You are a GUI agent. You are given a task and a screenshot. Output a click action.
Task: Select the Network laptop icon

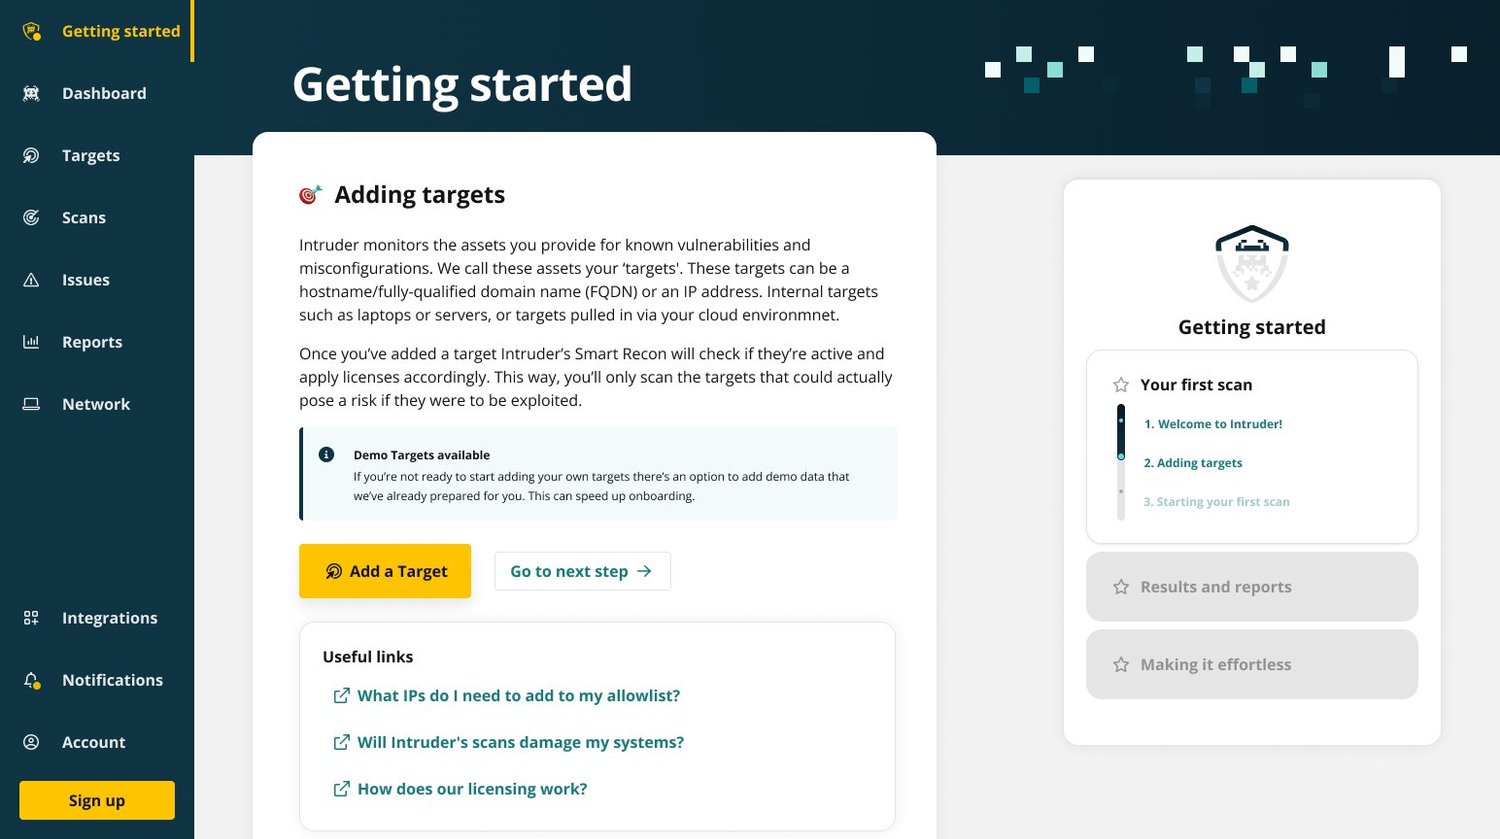point(30,404)
